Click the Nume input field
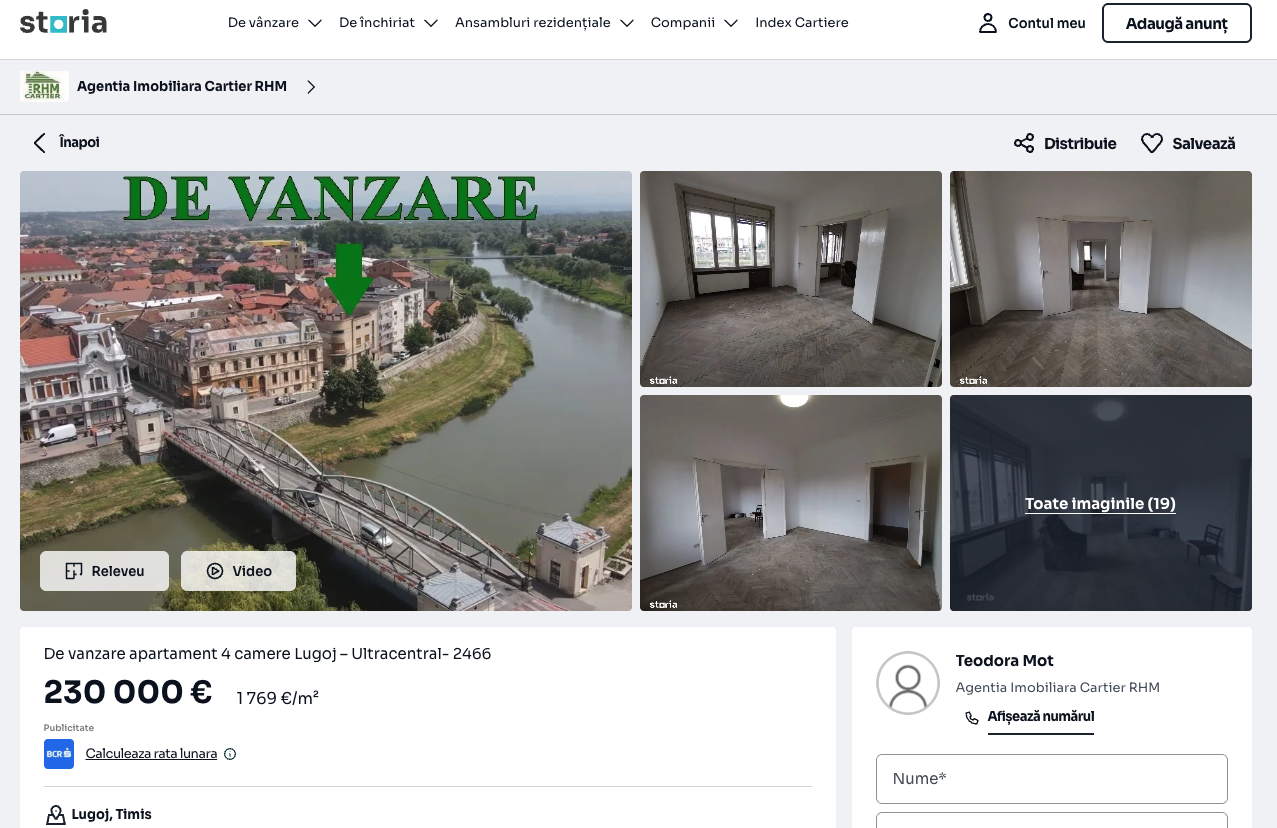 coord(1051,779)
